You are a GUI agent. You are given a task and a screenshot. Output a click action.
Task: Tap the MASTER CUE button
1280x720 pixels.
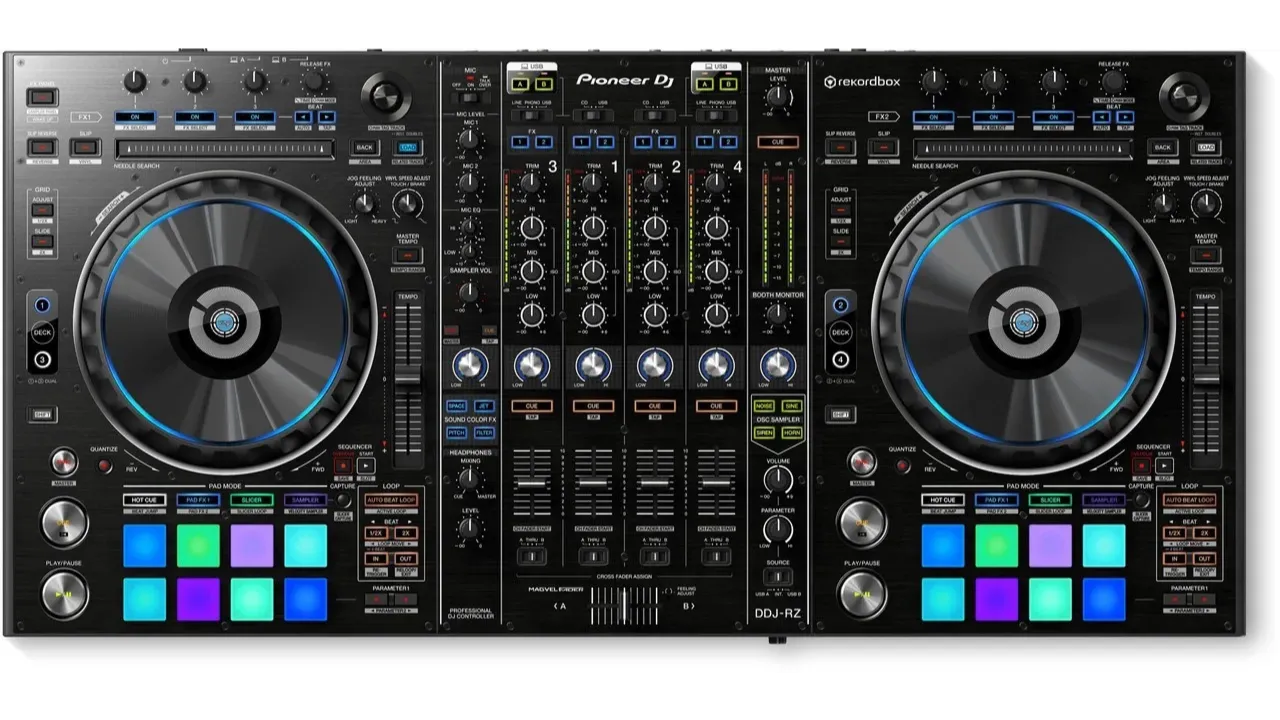778,142
